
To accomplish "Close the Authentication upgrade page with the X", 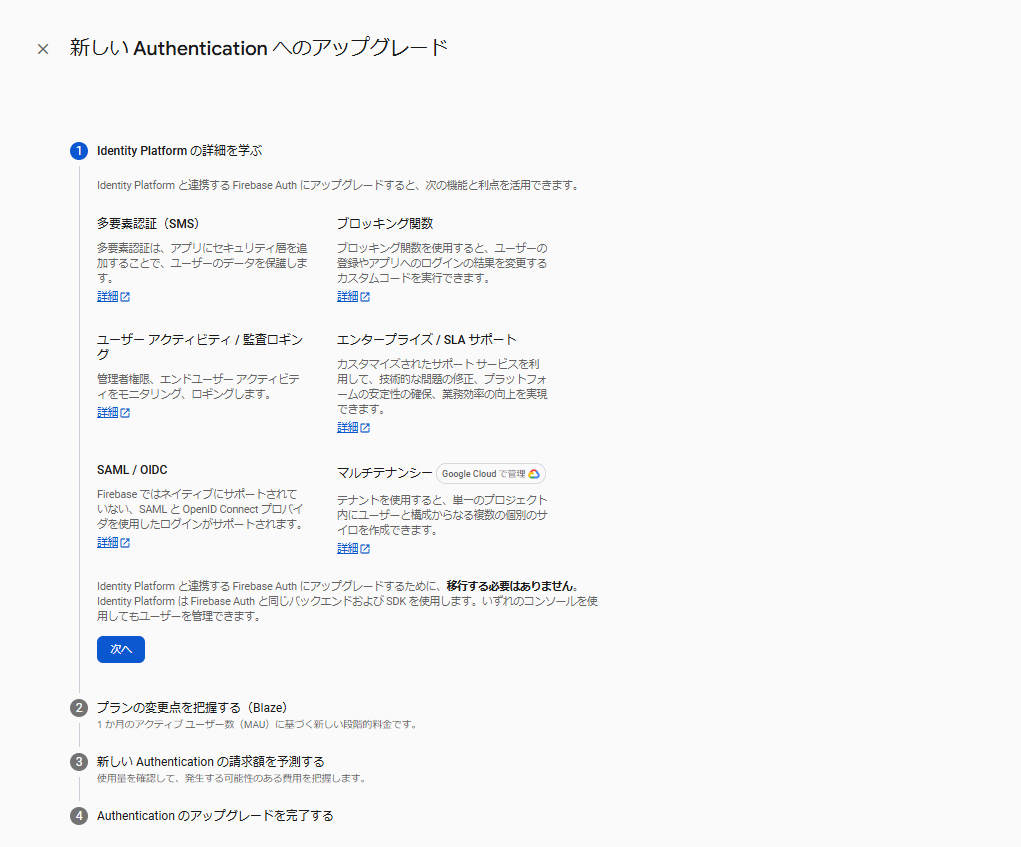I will (43, 49).
